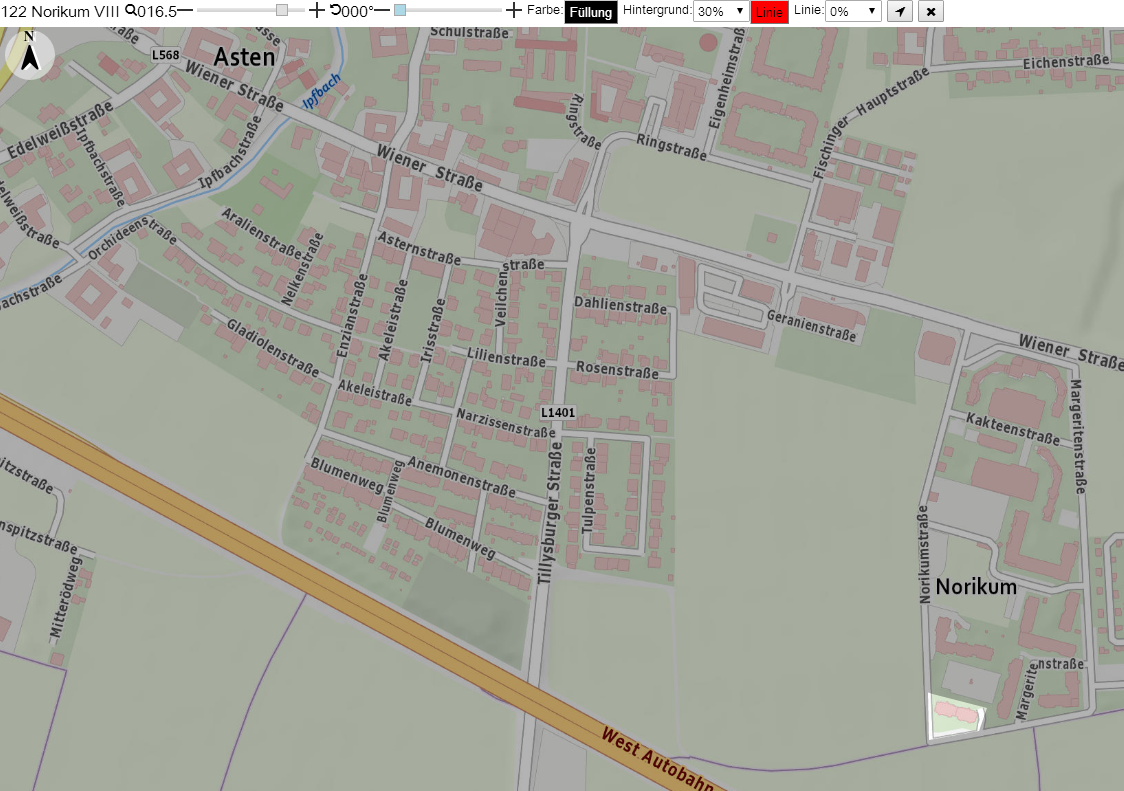The image size is (1124, 791).
Task: Click the red Linie color button
Action: tap(769, 12)
